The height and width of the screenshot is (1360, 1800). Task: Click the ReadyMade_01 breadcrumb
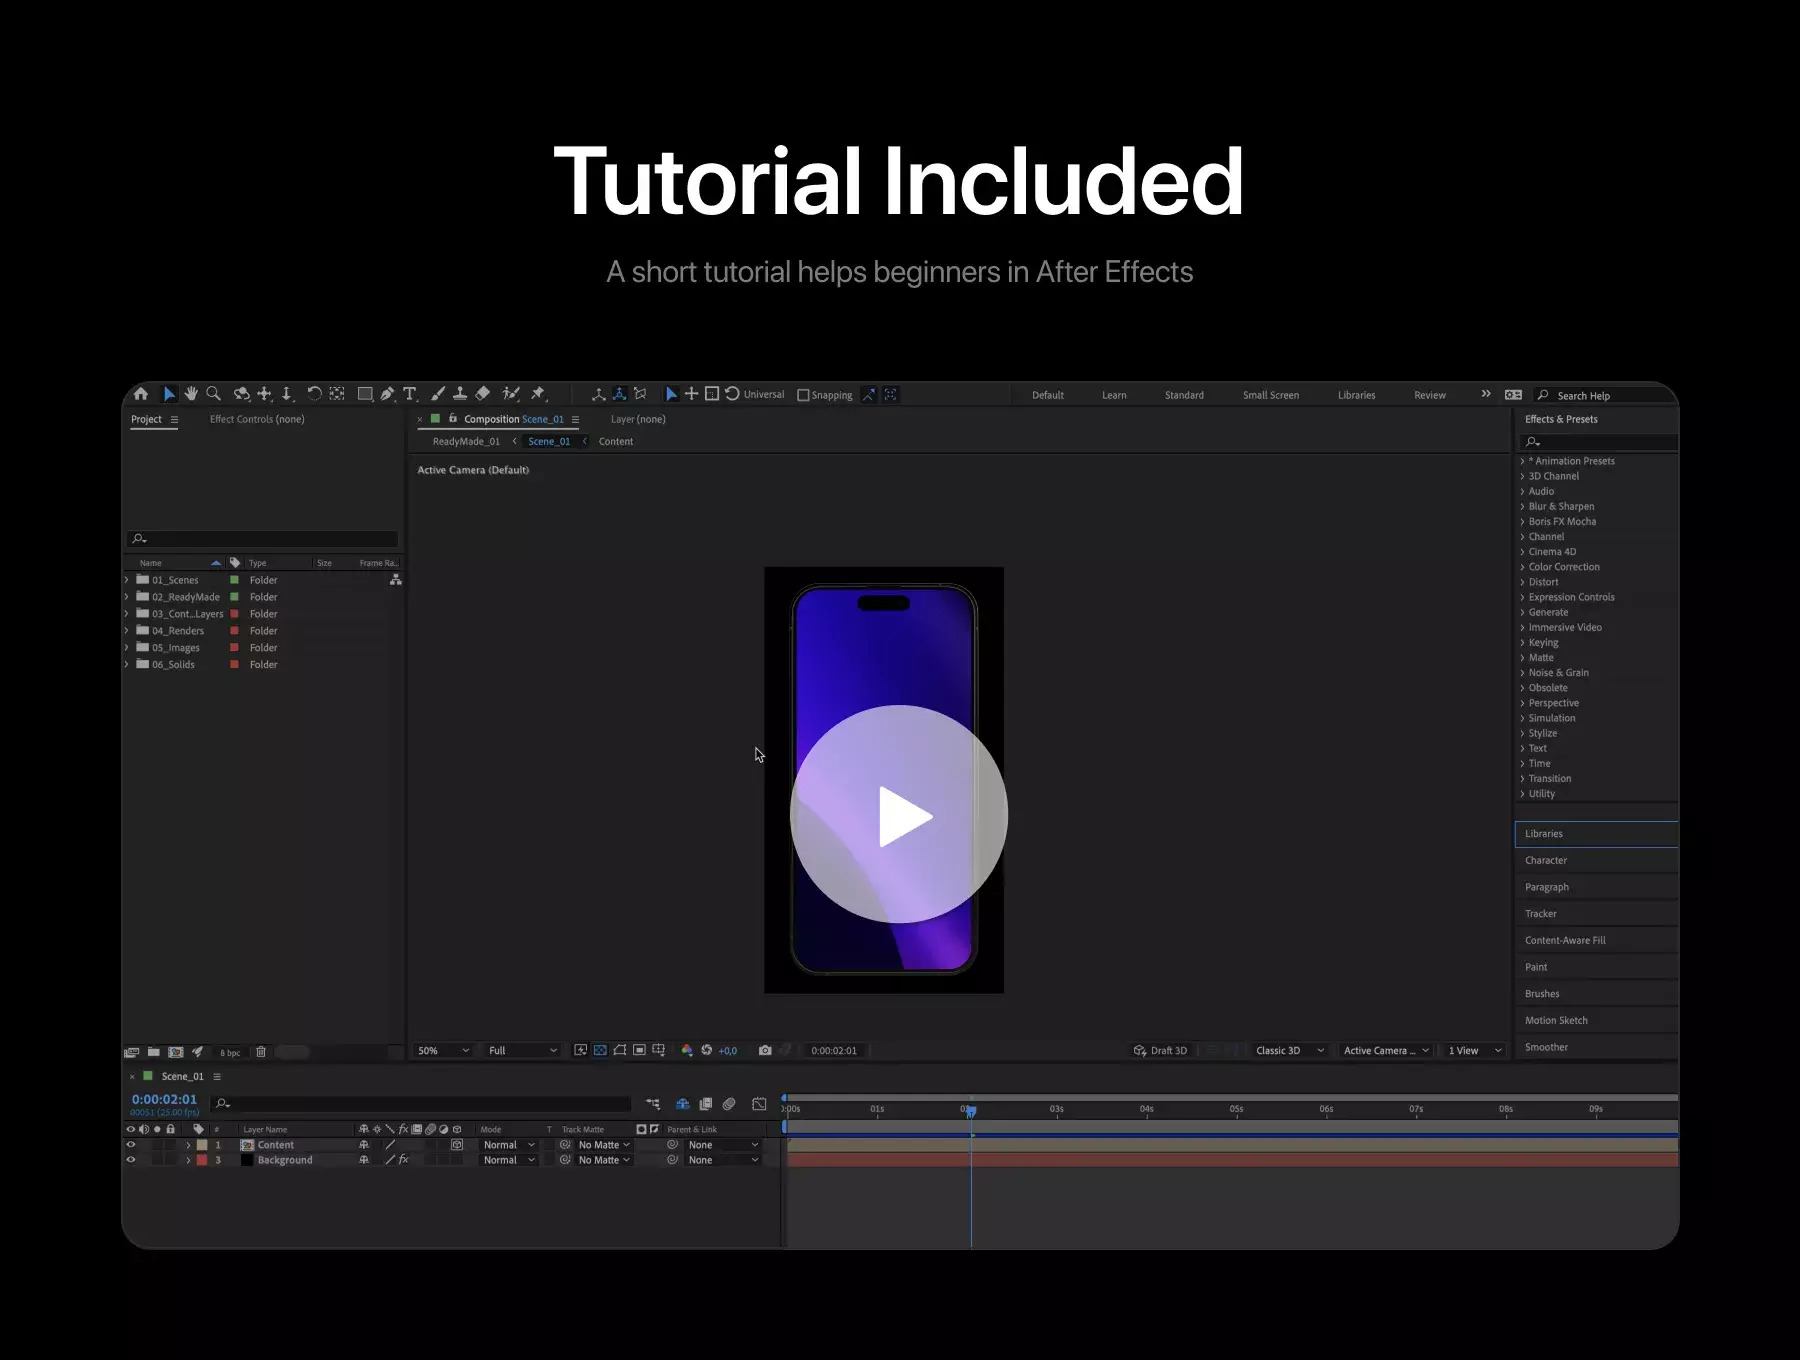click(466, 441)
